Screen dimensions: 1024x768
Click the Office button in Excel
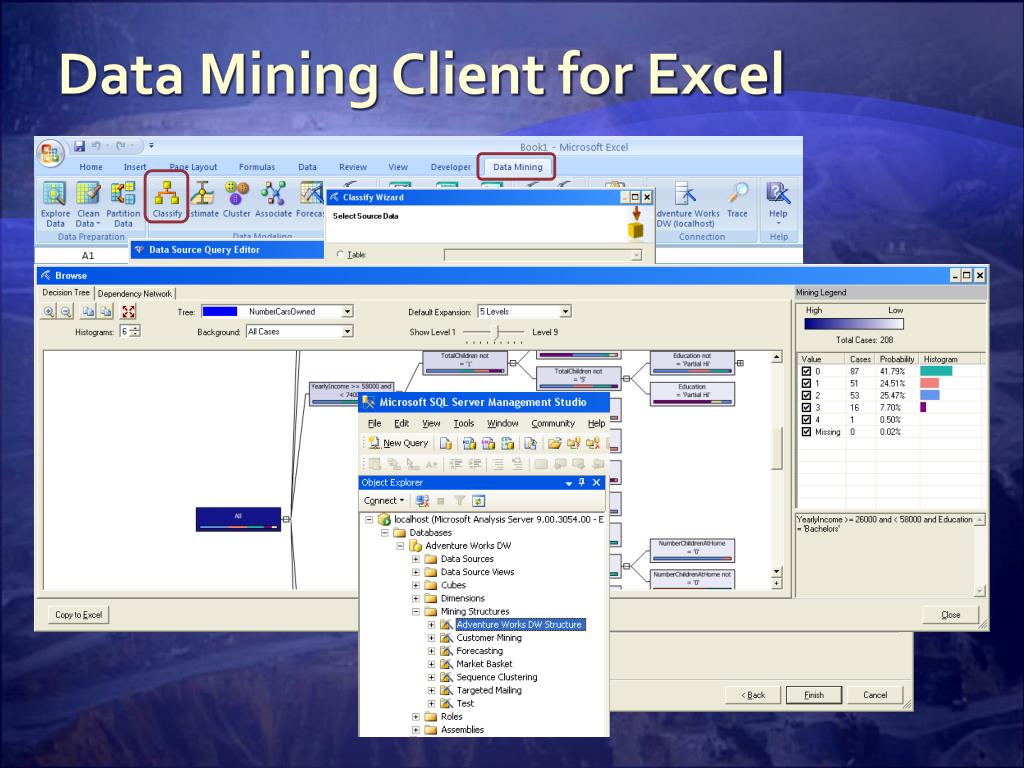click(x=50, y=154)
